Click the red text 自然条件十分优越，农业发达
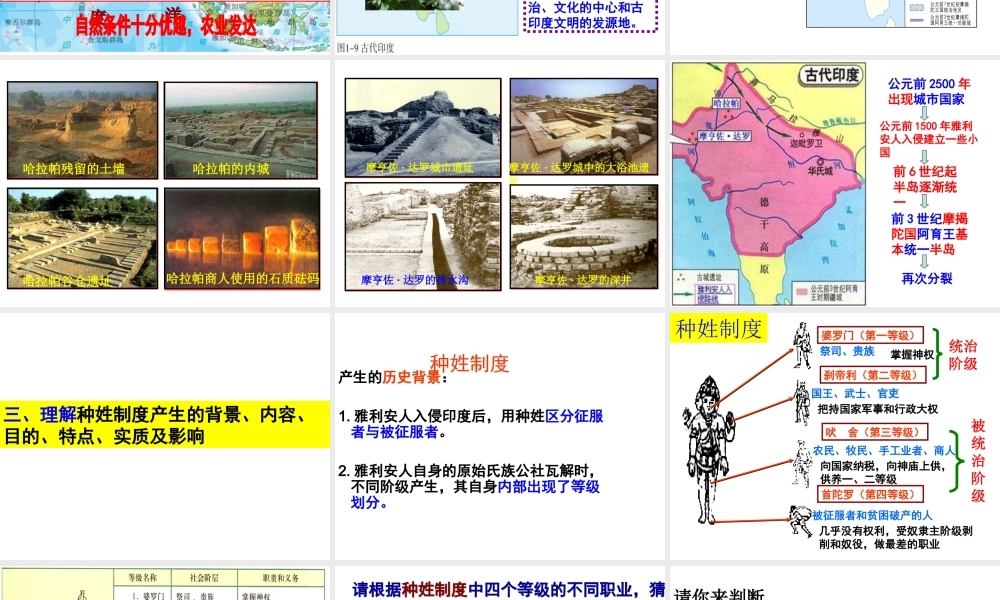Image resolution: width=1000 pixels, height=600 pixels. point(166,26)
